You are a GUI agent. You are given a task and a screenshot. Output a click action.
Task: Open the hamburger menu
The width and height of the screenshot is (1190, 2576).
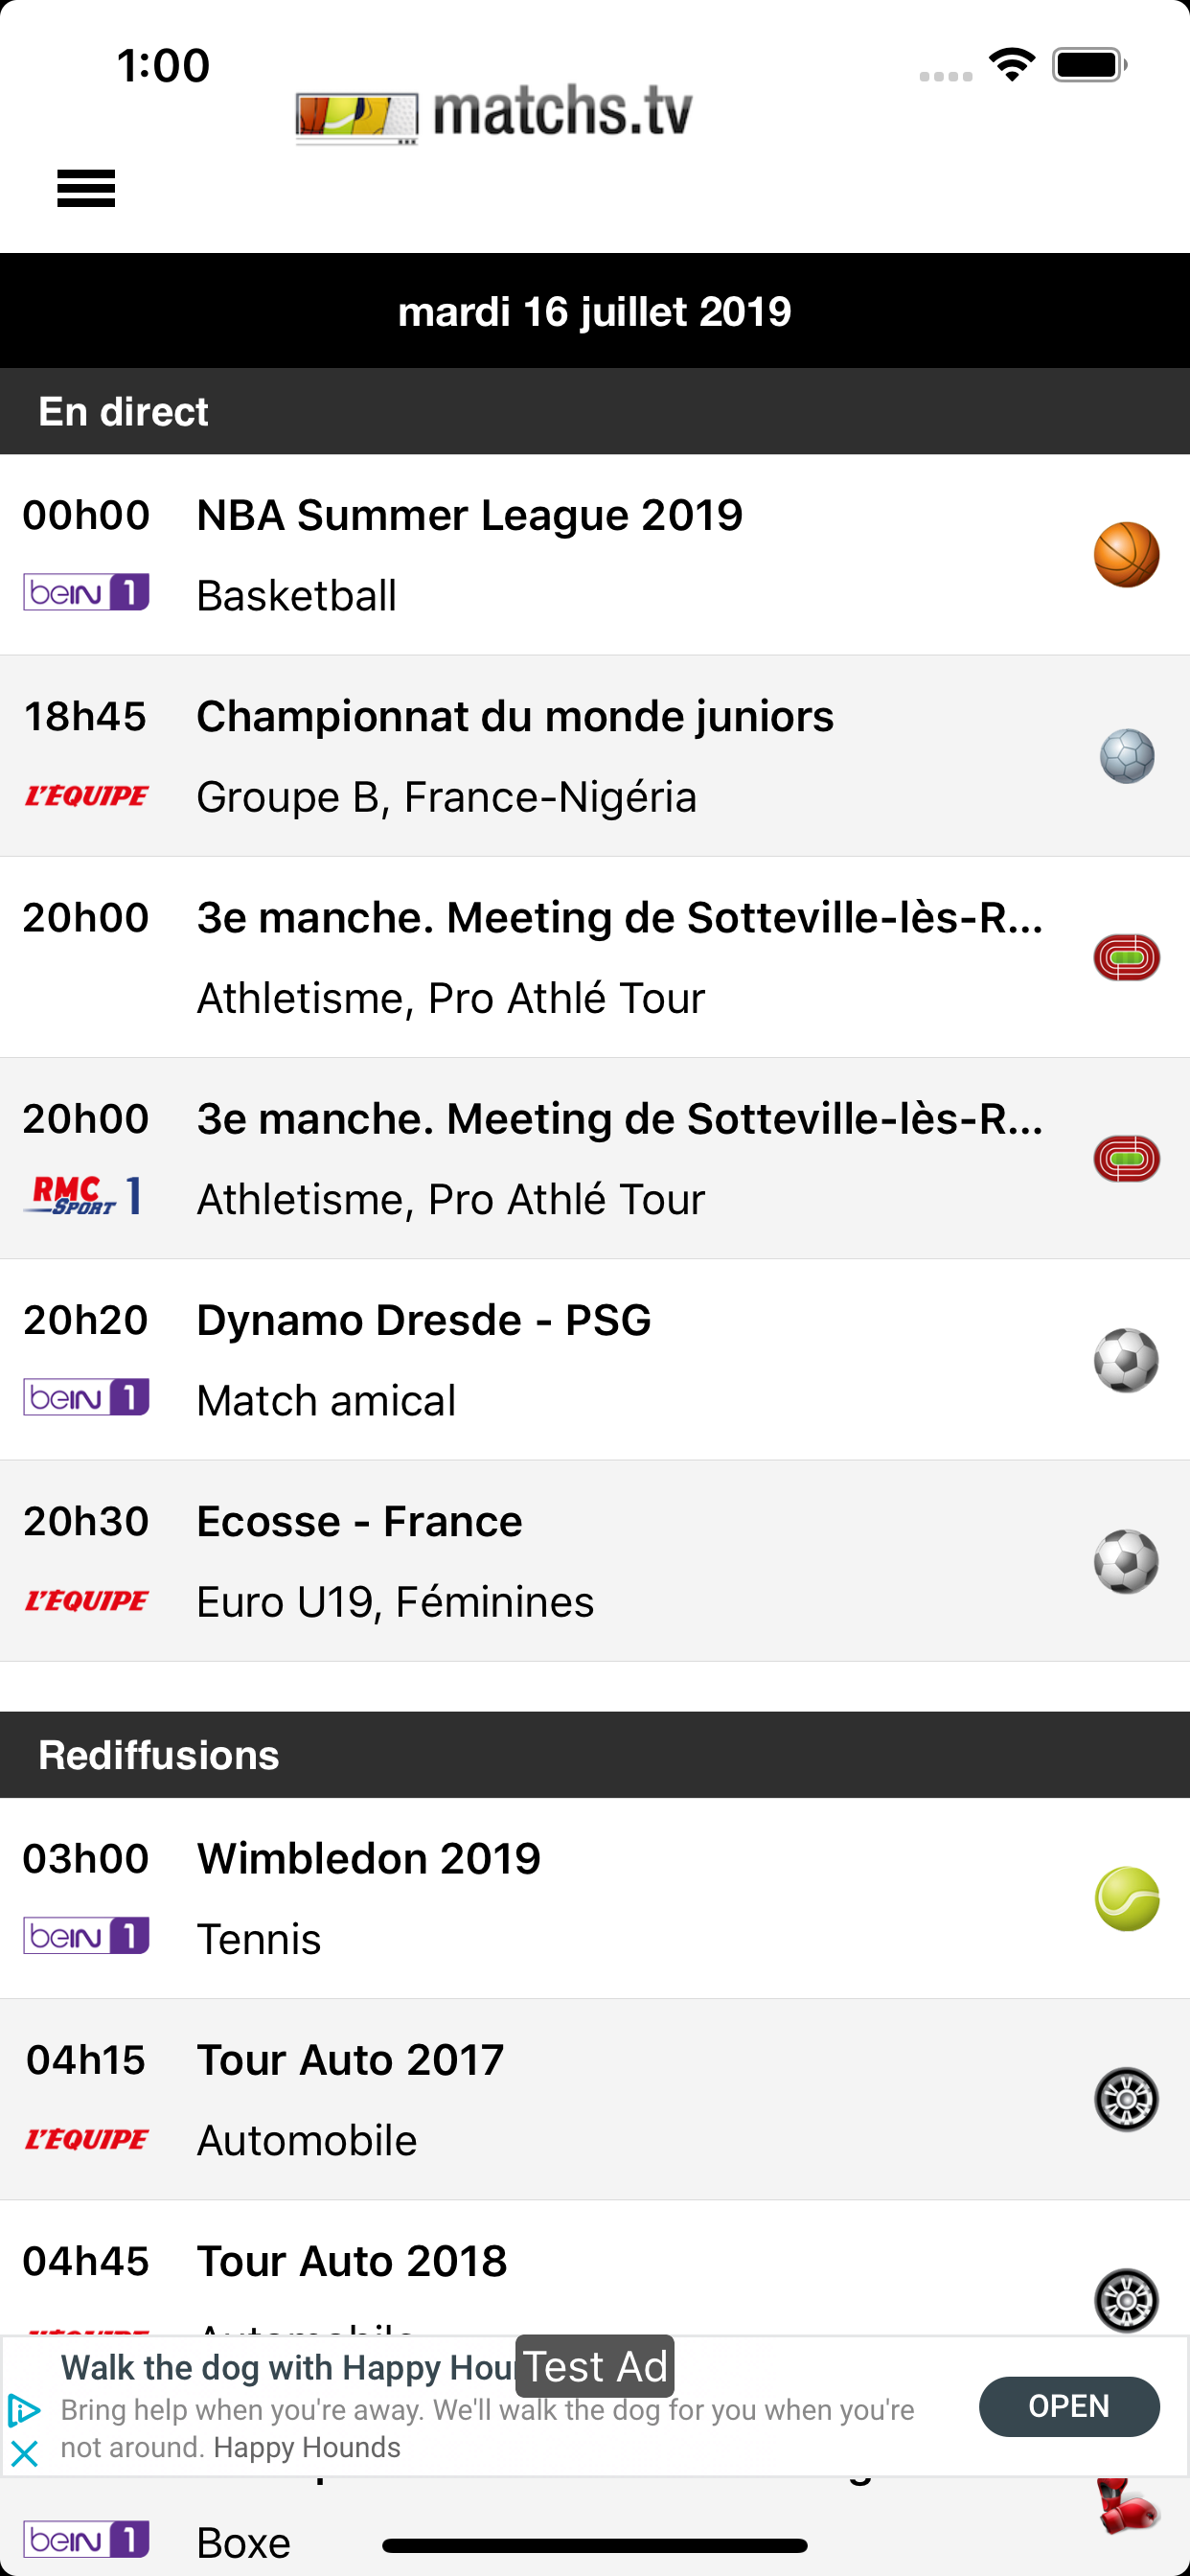[86, 188]
